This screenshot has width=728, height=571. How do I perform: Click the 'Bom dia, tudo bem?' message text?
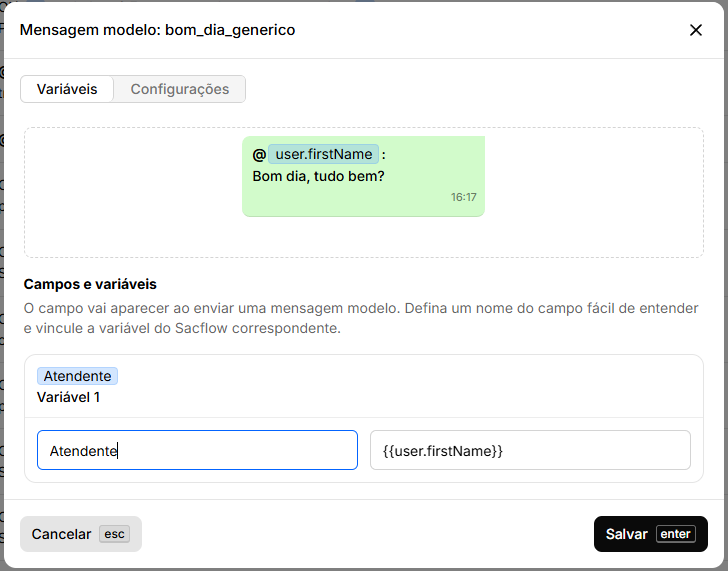point(318,176)
